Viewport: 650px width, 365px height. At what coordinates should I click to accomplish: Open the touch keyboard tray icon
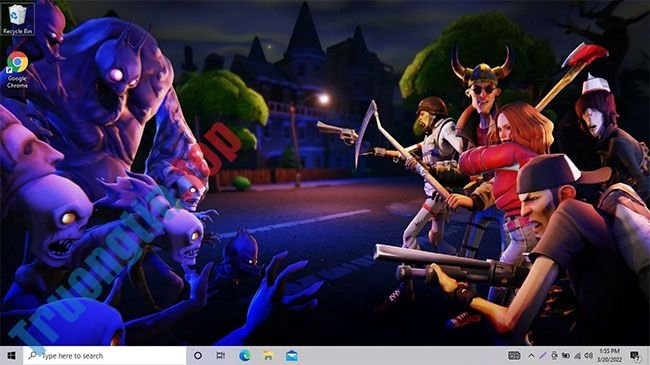pos(514,355)
